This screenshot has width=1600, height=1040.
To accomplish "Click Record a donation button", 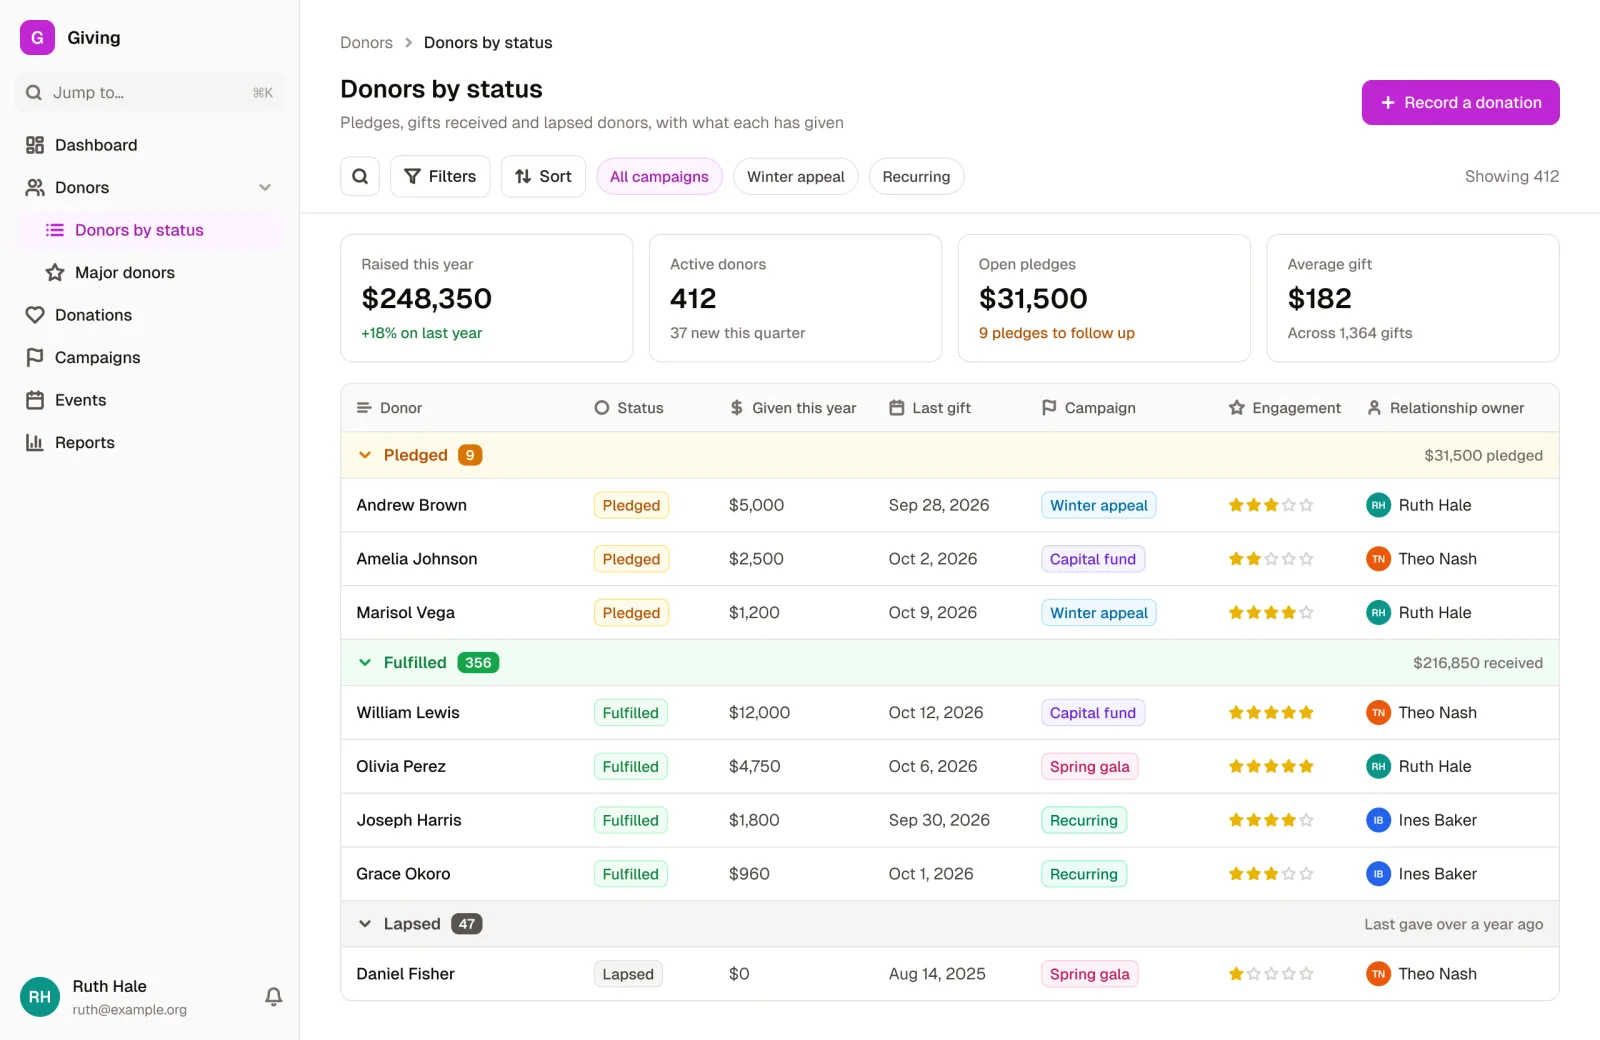I will point(1460,102).
